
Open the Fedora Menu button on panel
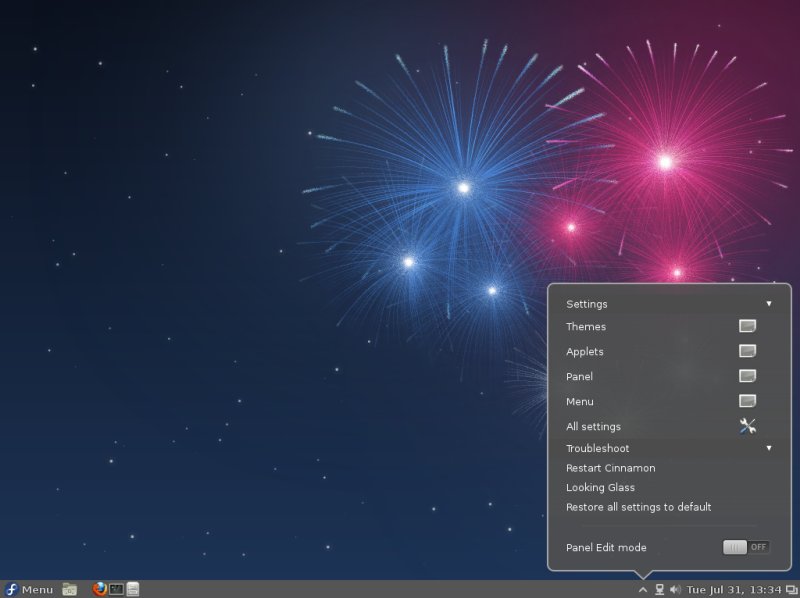coord(29,589)
